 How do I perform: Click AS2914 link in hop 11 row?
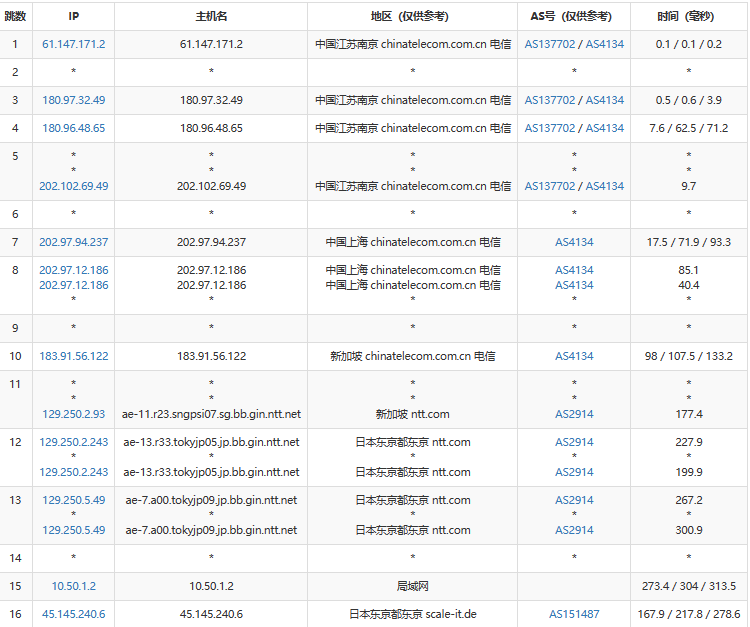click(x=574, y=414)
